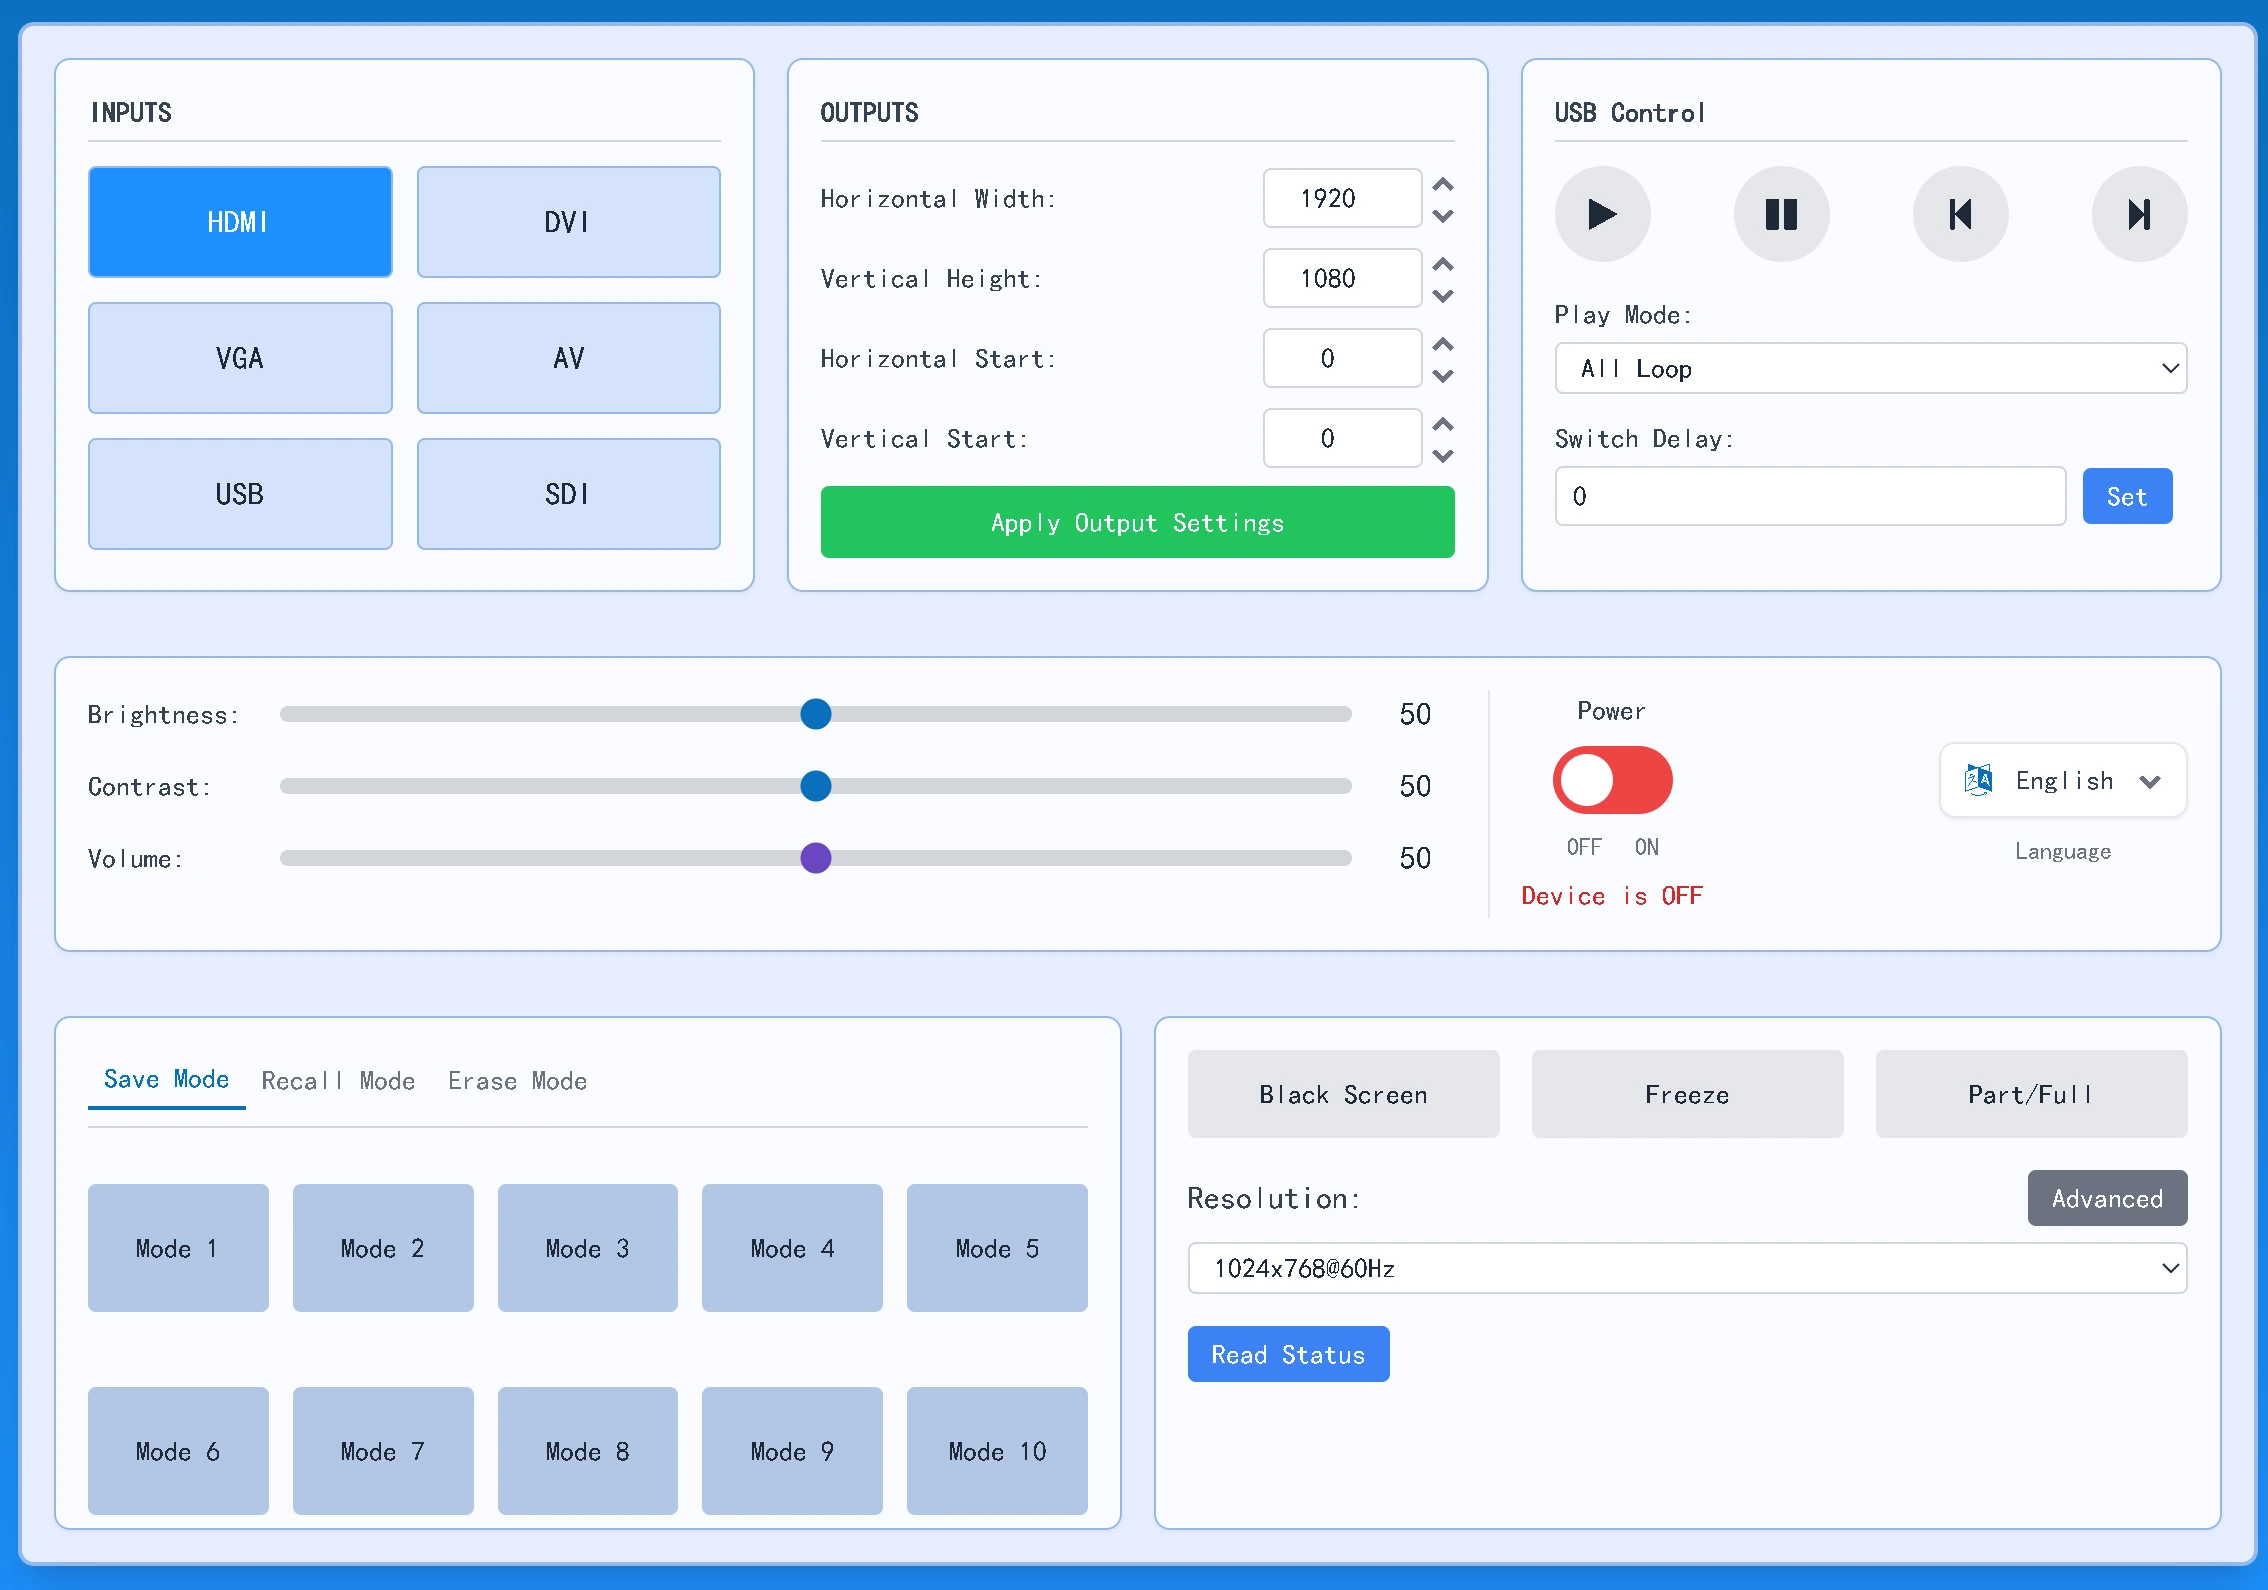Increase Vertical Height with up arrow

coord(1443,264)
